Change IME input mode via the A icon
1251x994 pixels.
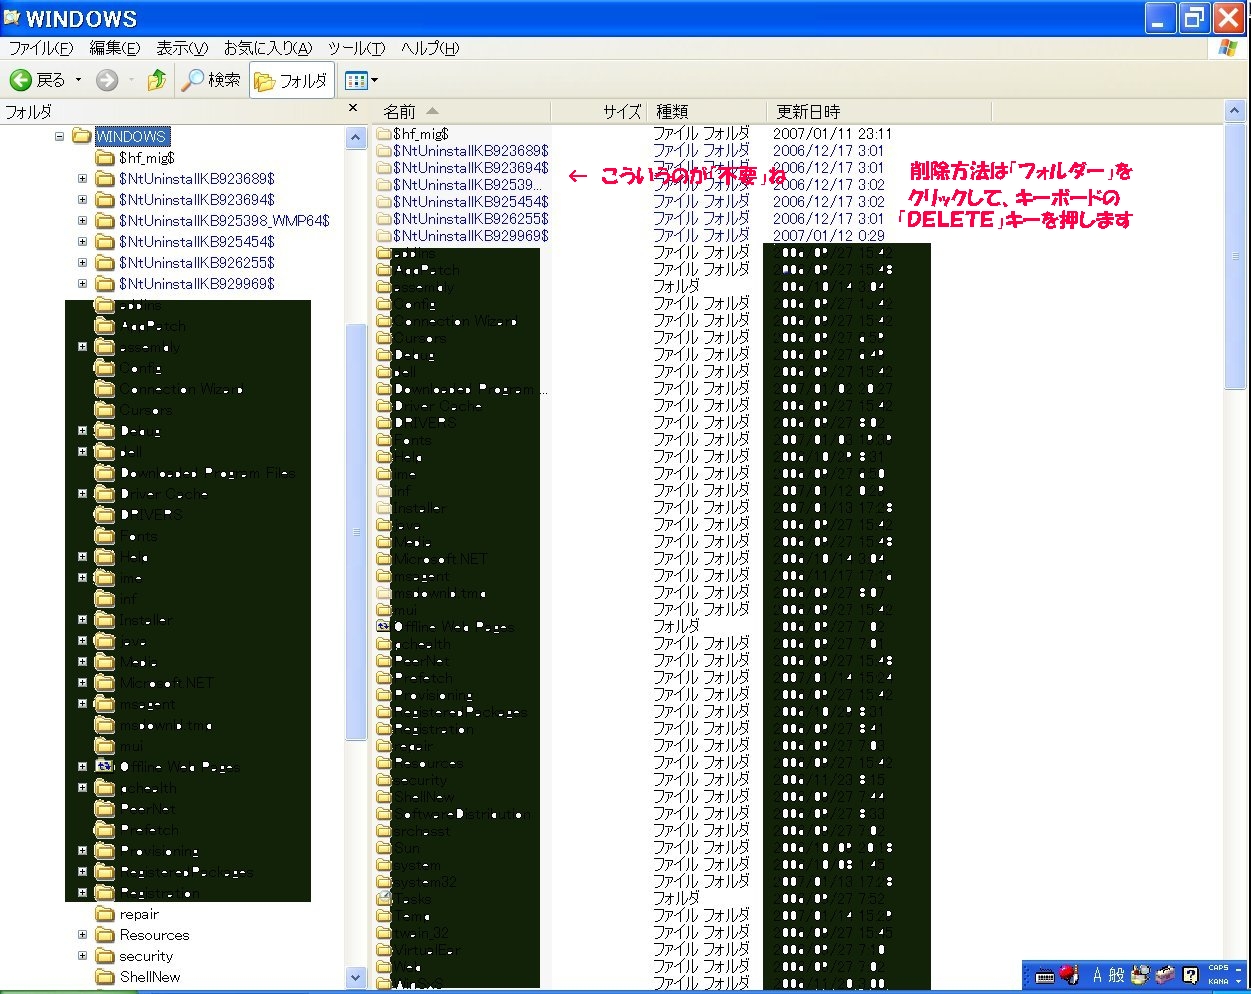pyautogui.click(x=1097, y=975)
